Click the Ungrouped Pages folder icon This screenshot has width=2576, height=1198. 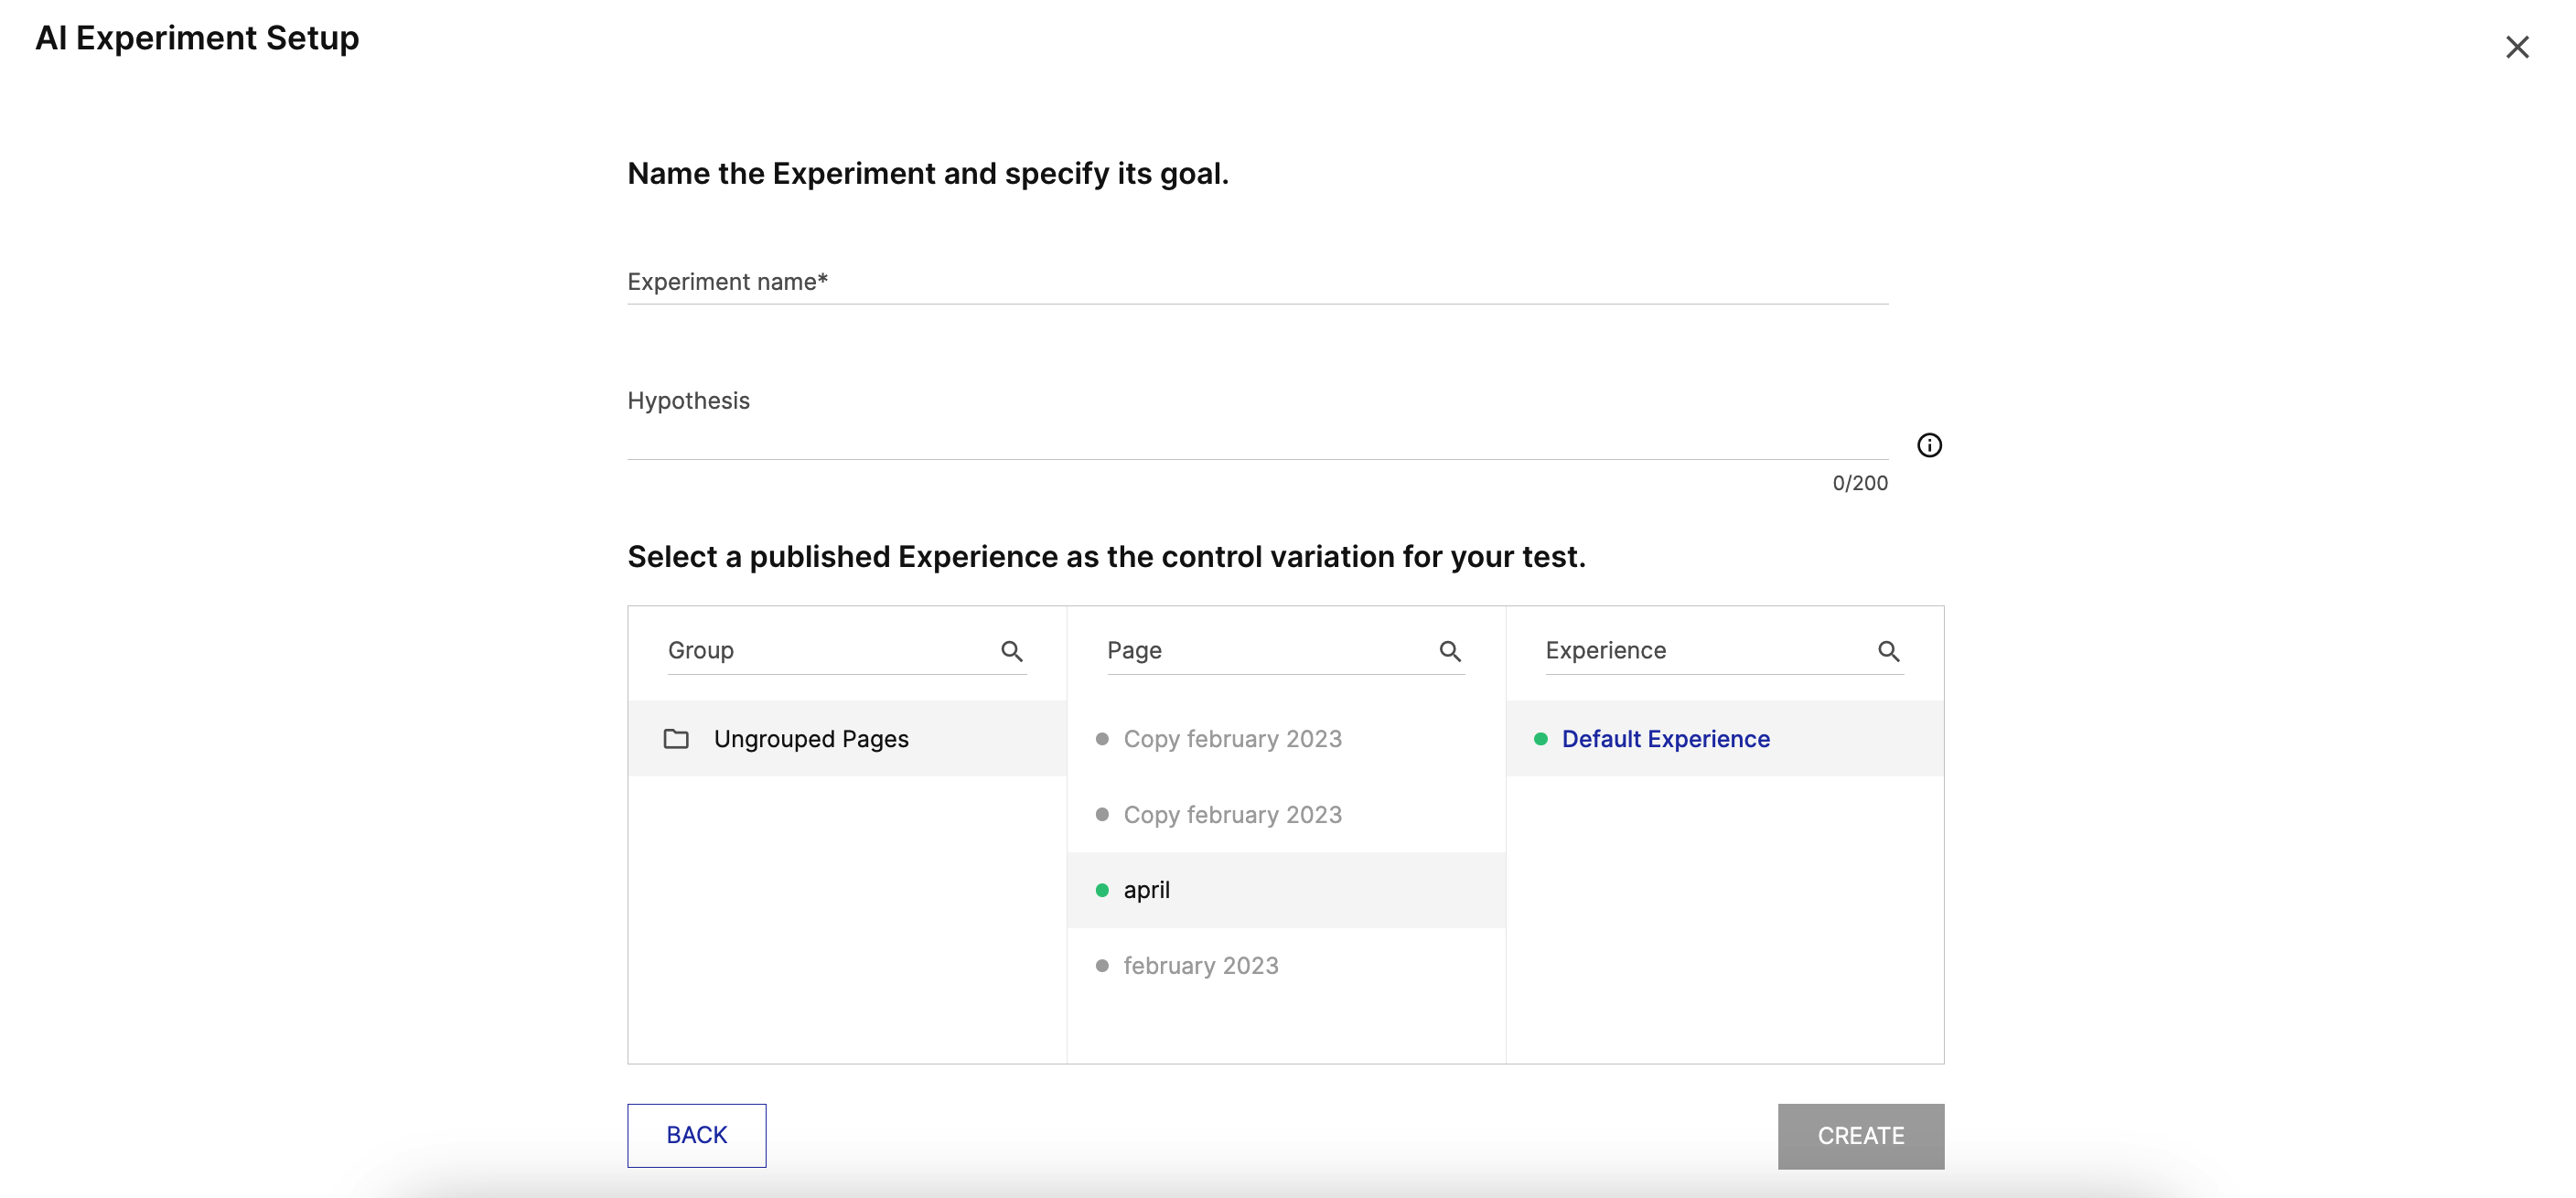point(676,739)
